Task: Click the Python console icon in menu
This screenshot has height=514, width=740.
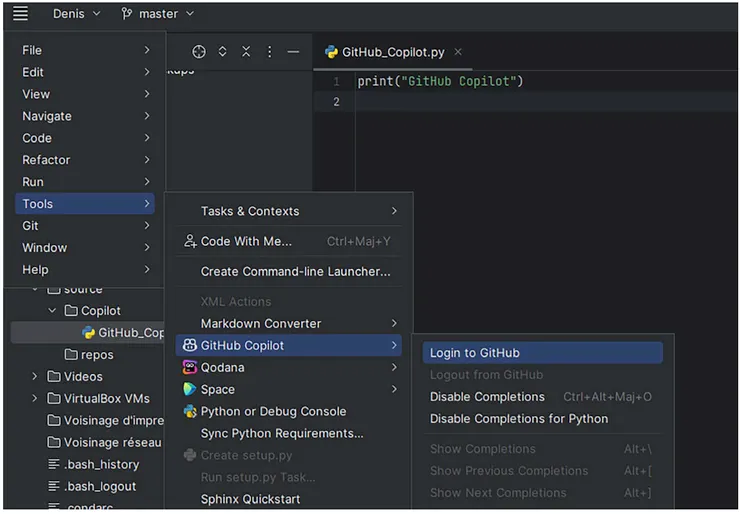Action: tap(190, 411)
